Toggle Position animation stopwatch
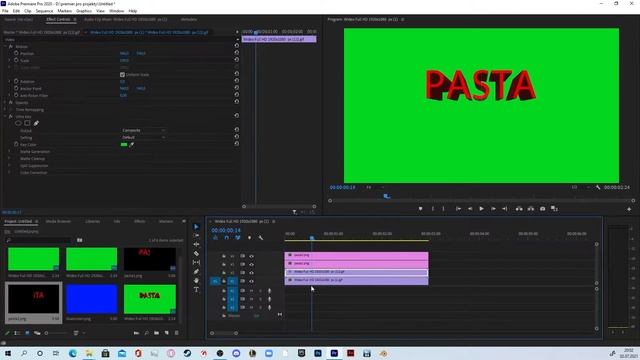 coord(16,53)
